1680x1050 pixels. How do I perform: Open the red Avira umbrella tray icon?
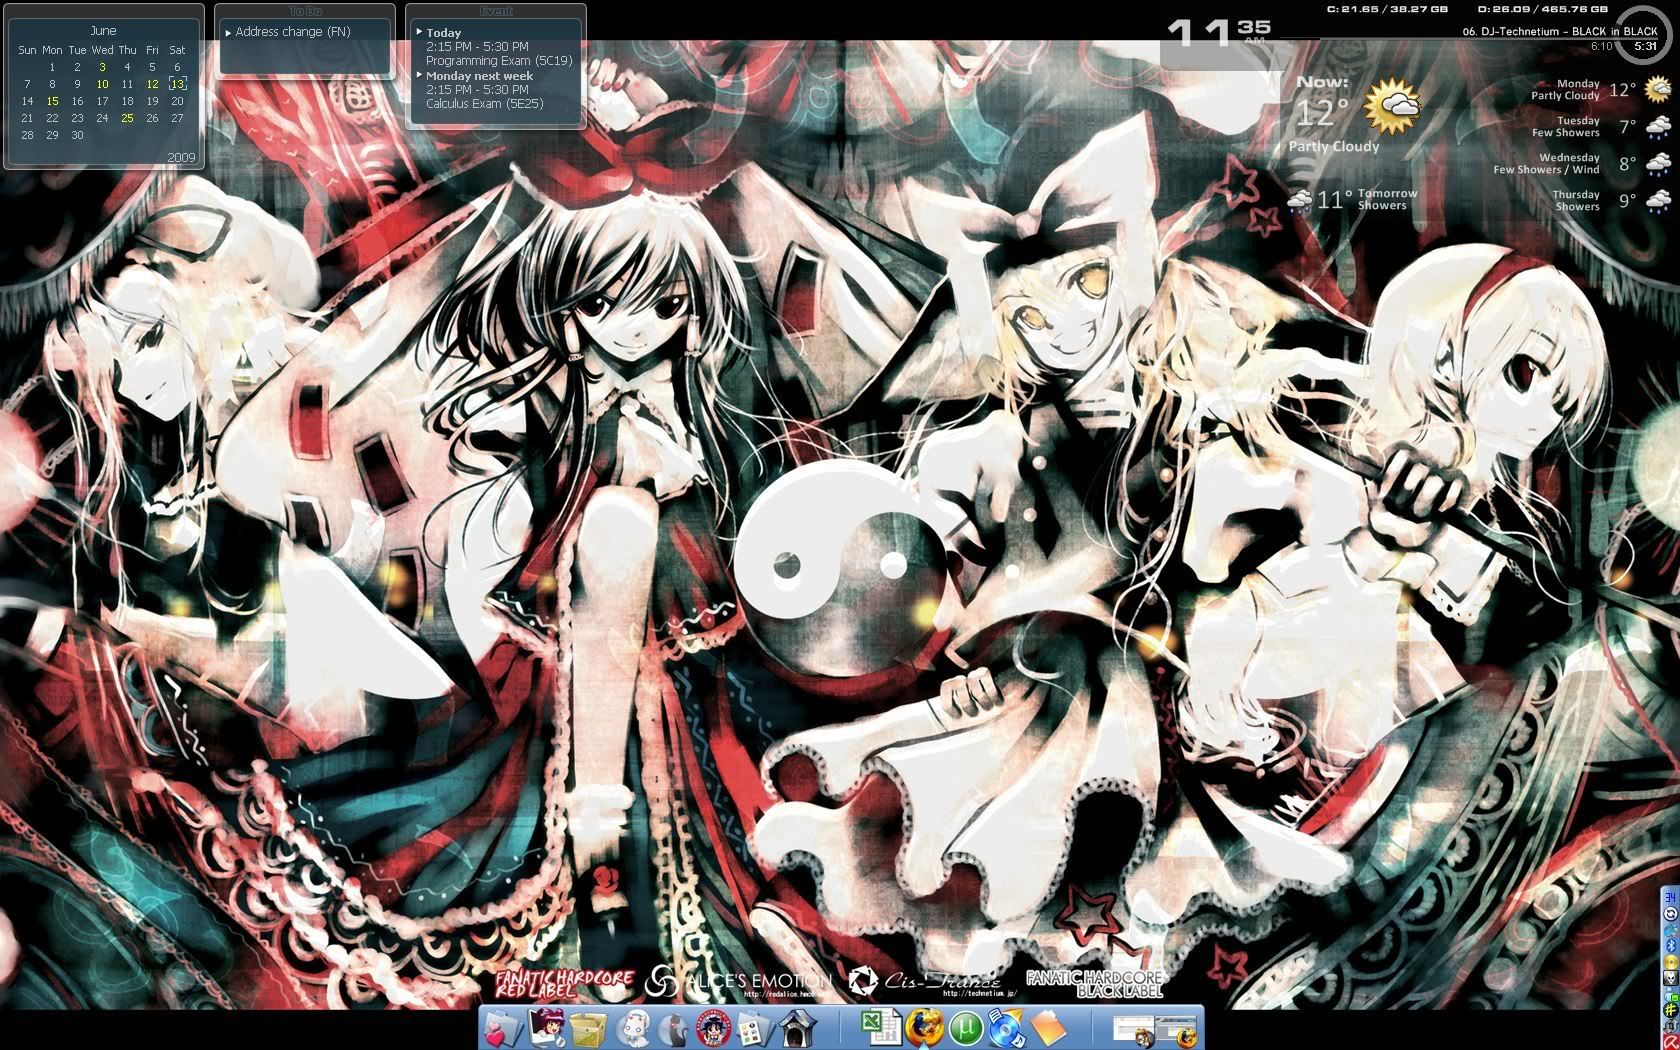1671,1042
